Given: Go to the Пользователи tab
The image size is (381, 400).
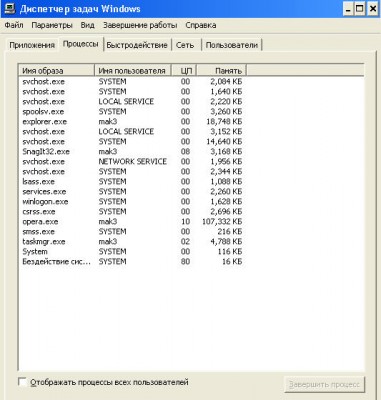Looking at the screenshot, I should (232, 45).
